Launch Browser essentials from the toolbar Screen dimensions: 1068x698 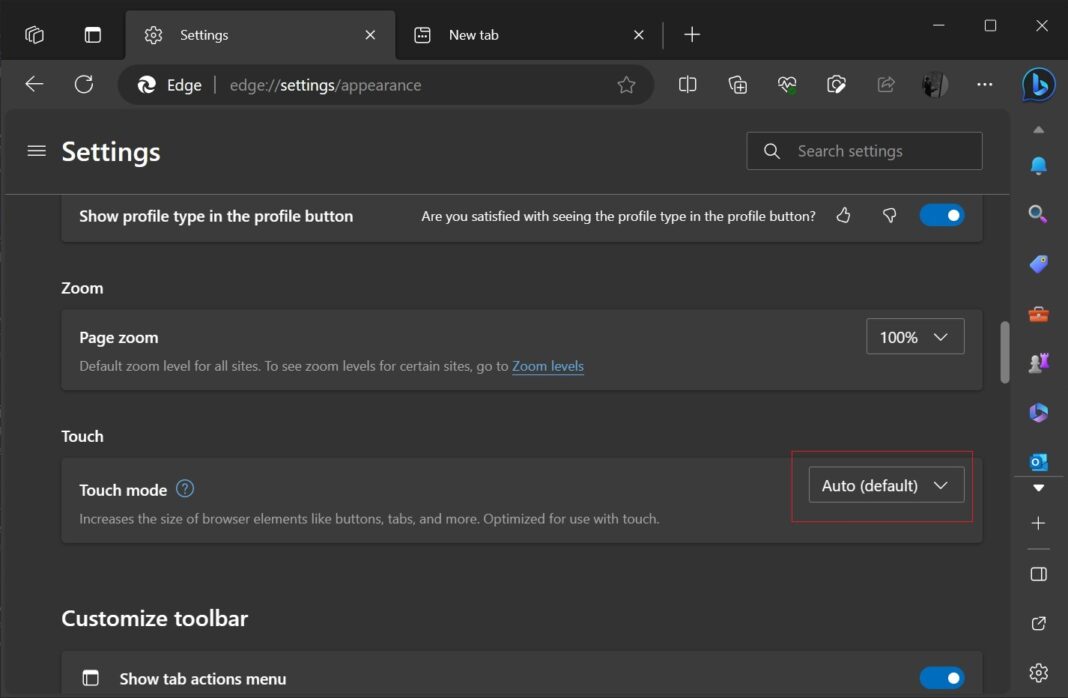786,84
